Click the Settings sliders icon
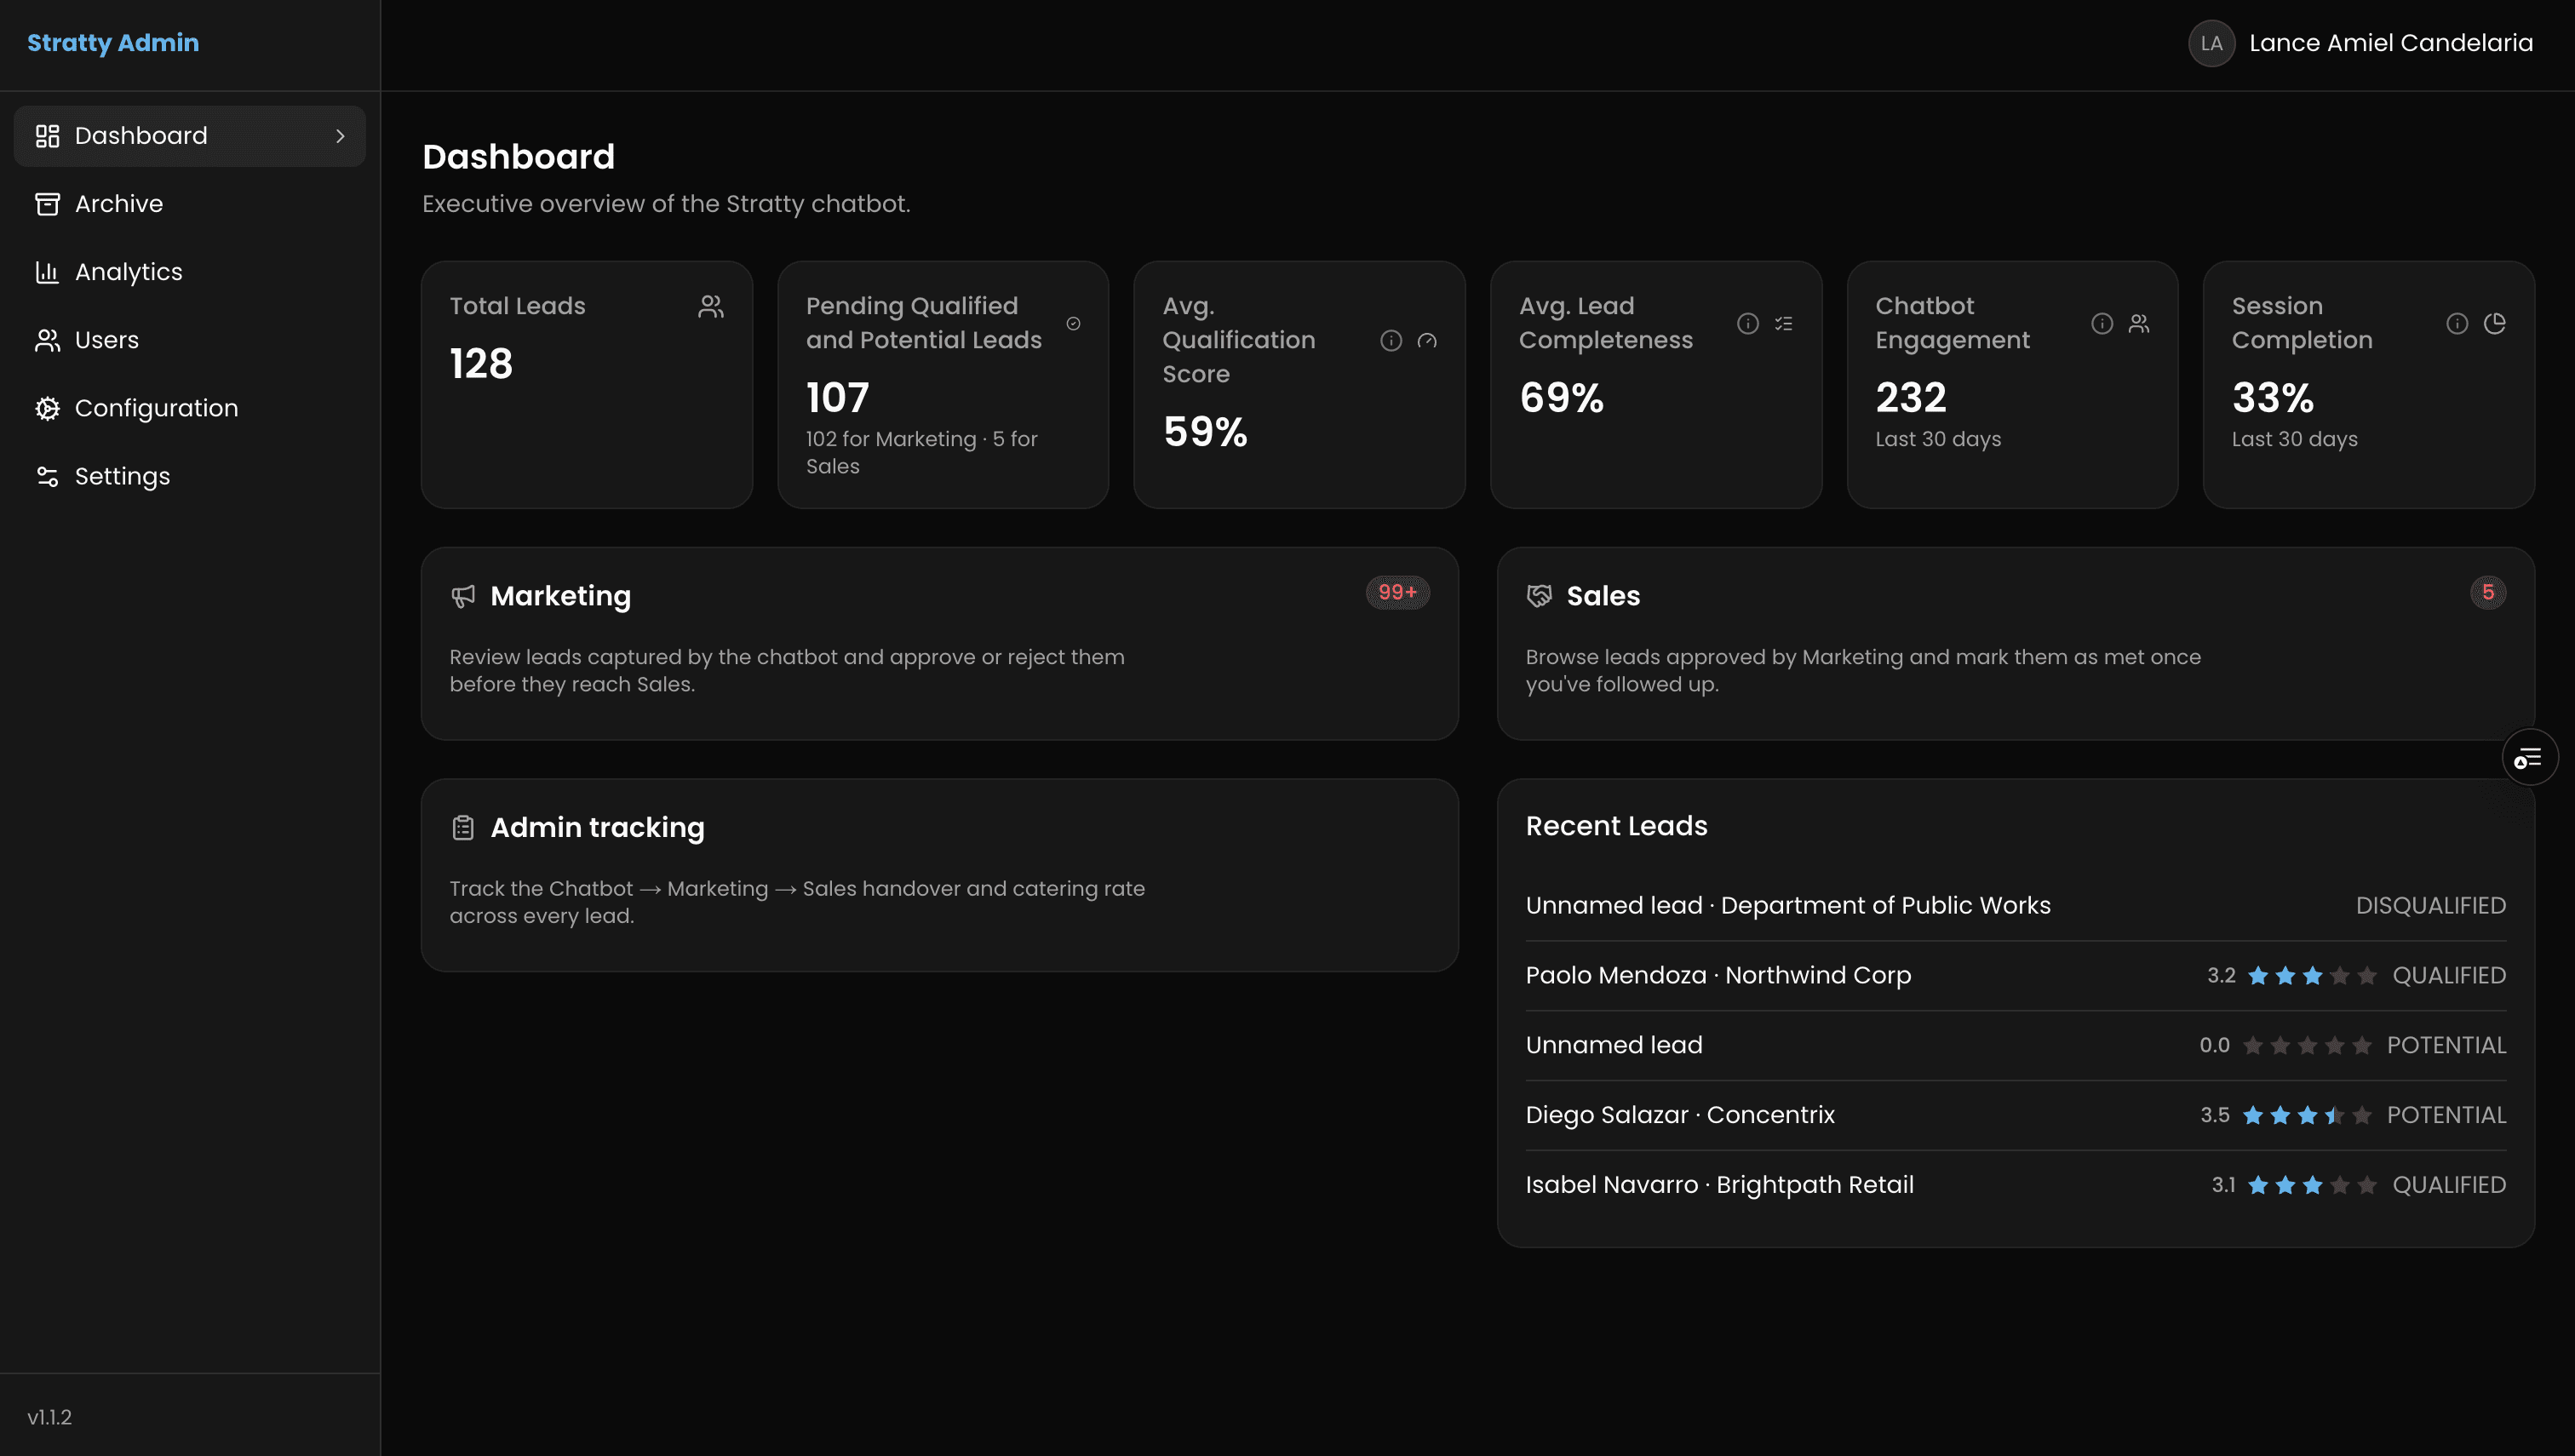The image size is (2575, 1456). click(47, 476)
